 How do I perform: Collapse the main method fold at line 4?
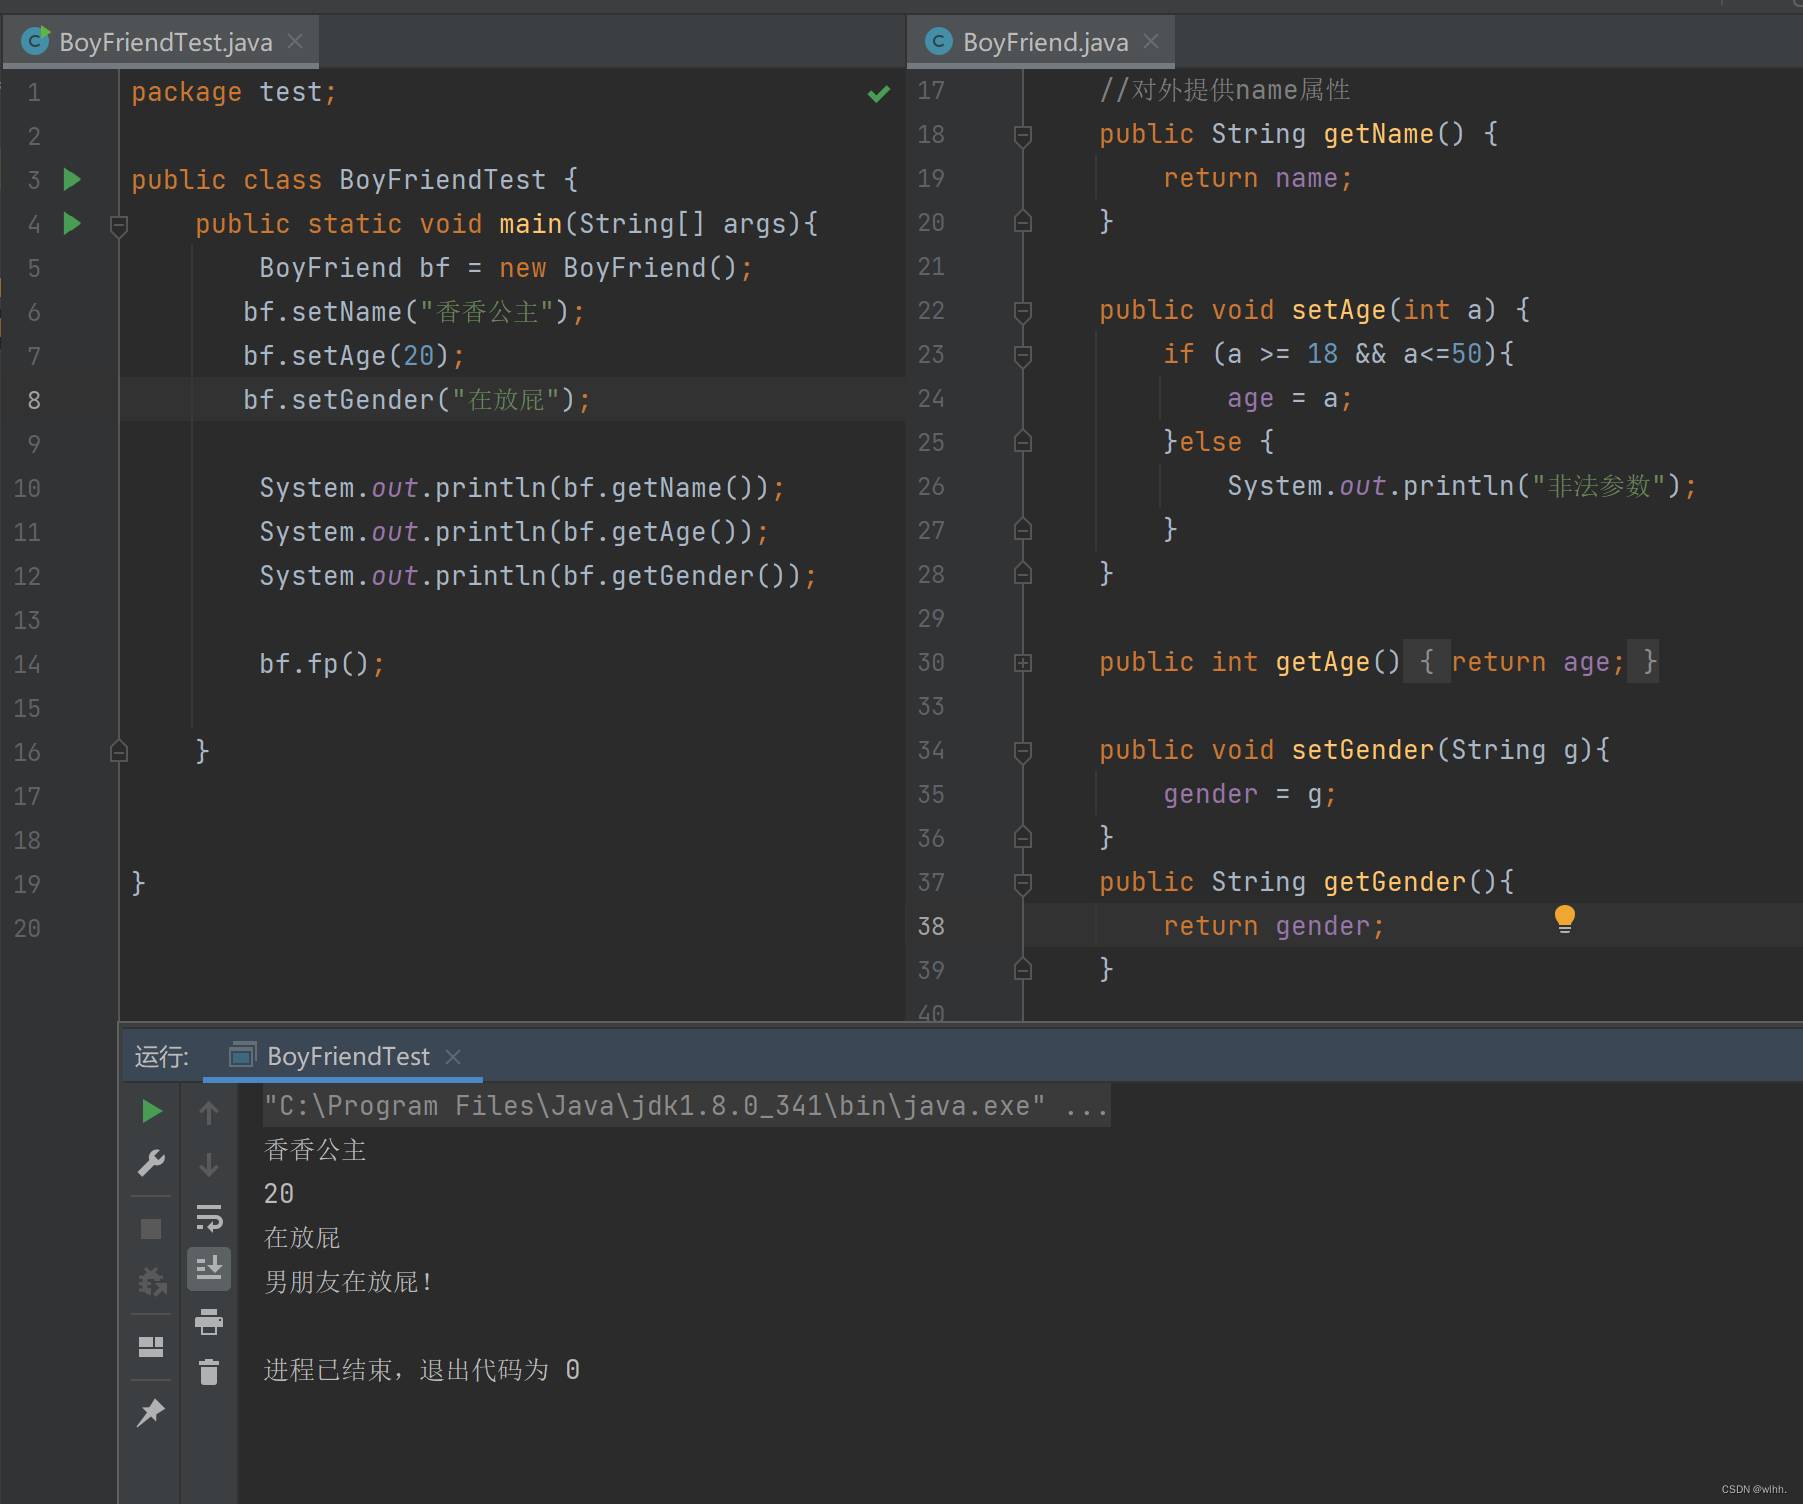(x=119, y=226)
